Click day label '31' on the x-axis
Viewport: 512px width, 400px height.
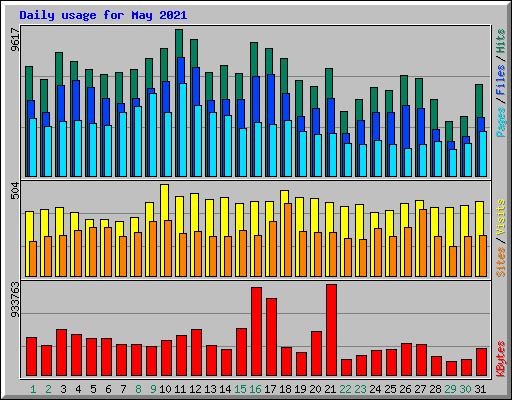(x=480, y=389)
